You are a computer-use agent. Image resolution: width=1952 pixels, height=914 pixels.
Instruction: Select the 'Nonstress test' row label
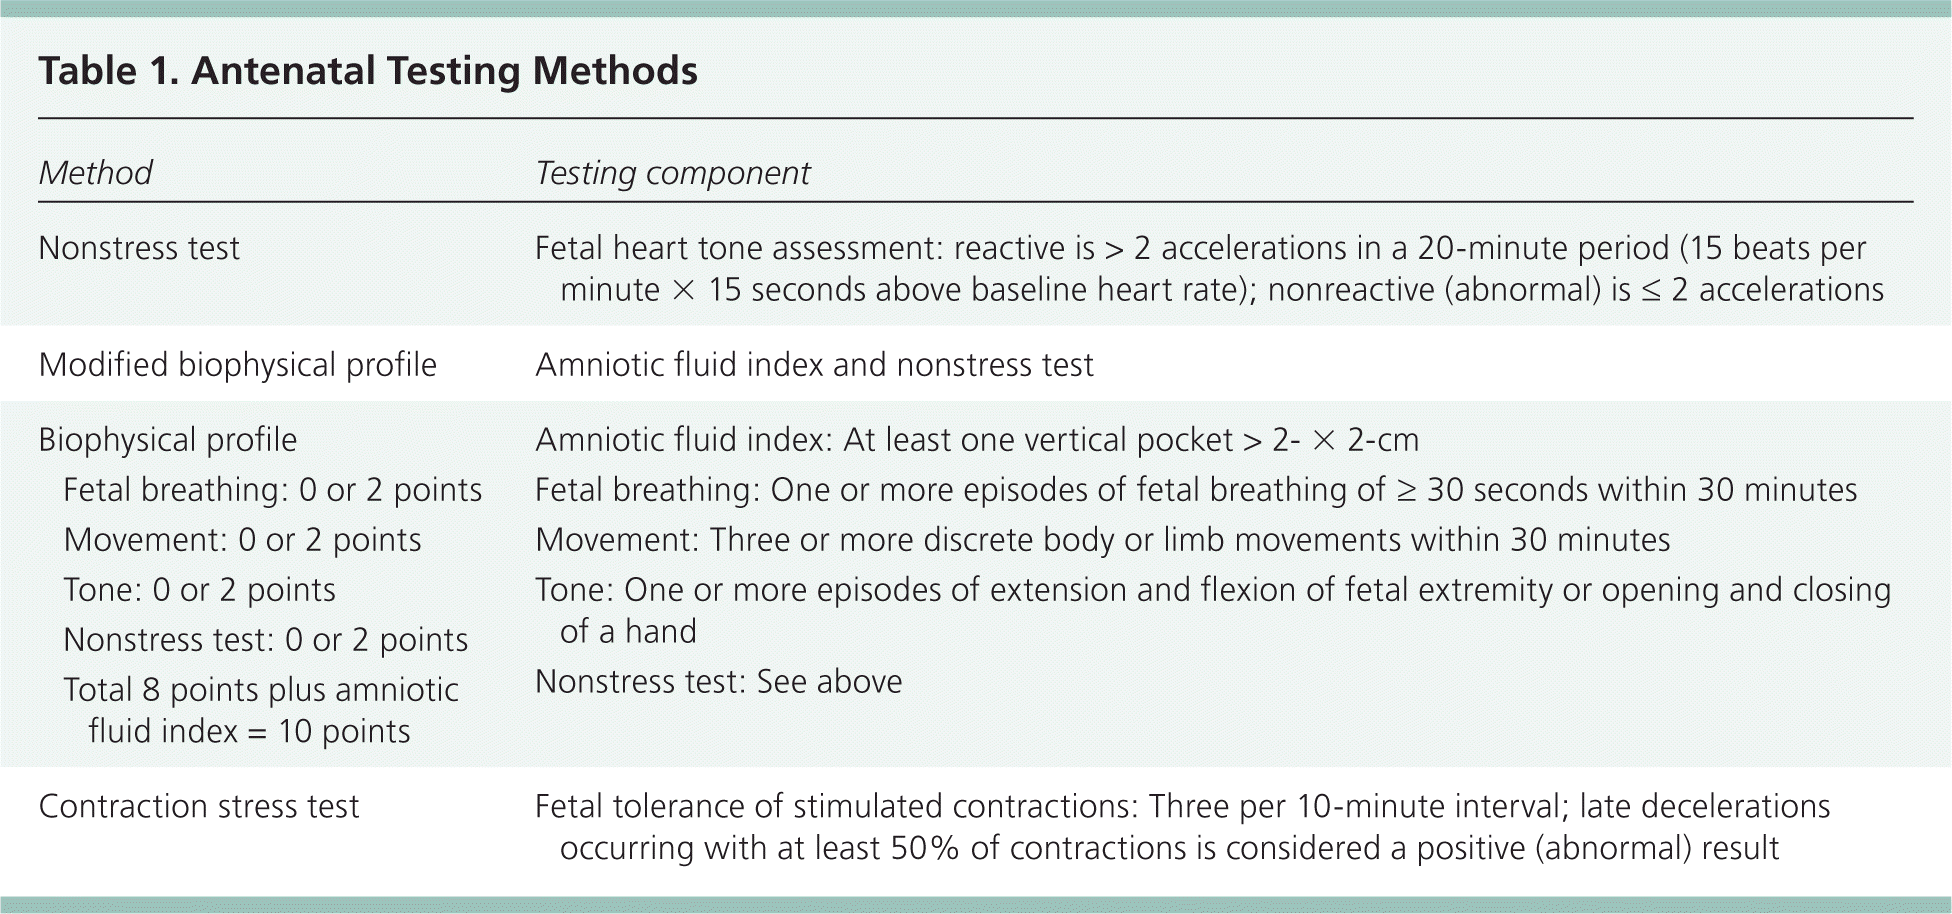coord(139,248)
